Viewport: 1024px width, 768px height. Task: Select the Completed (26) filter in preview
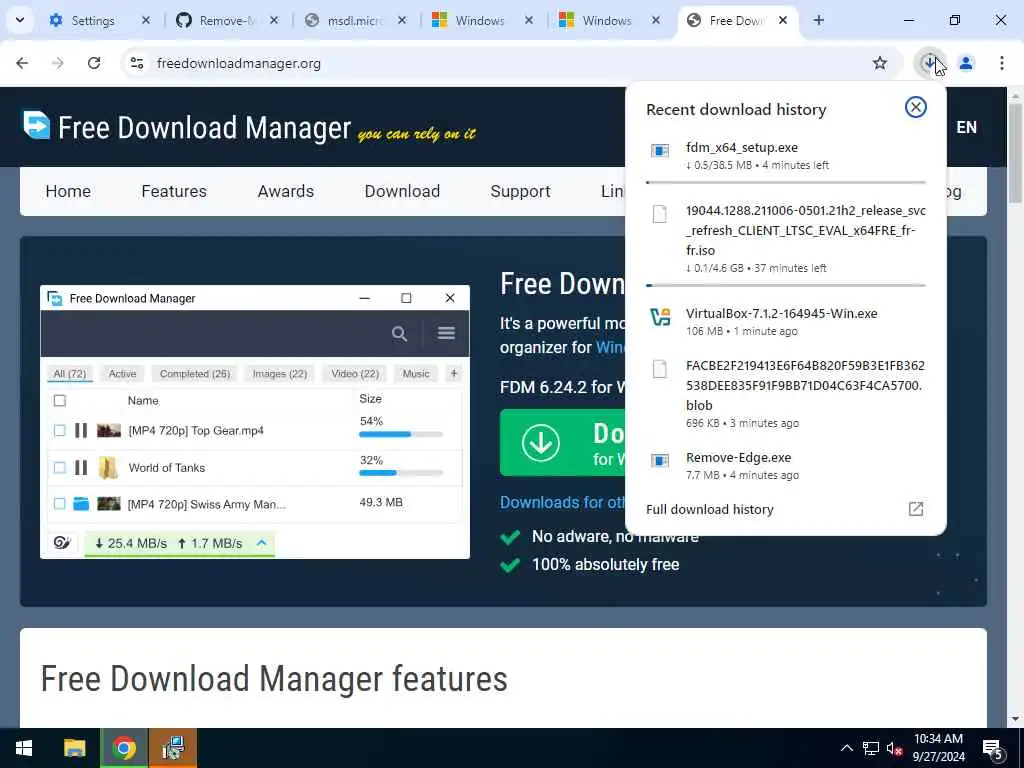195,374
